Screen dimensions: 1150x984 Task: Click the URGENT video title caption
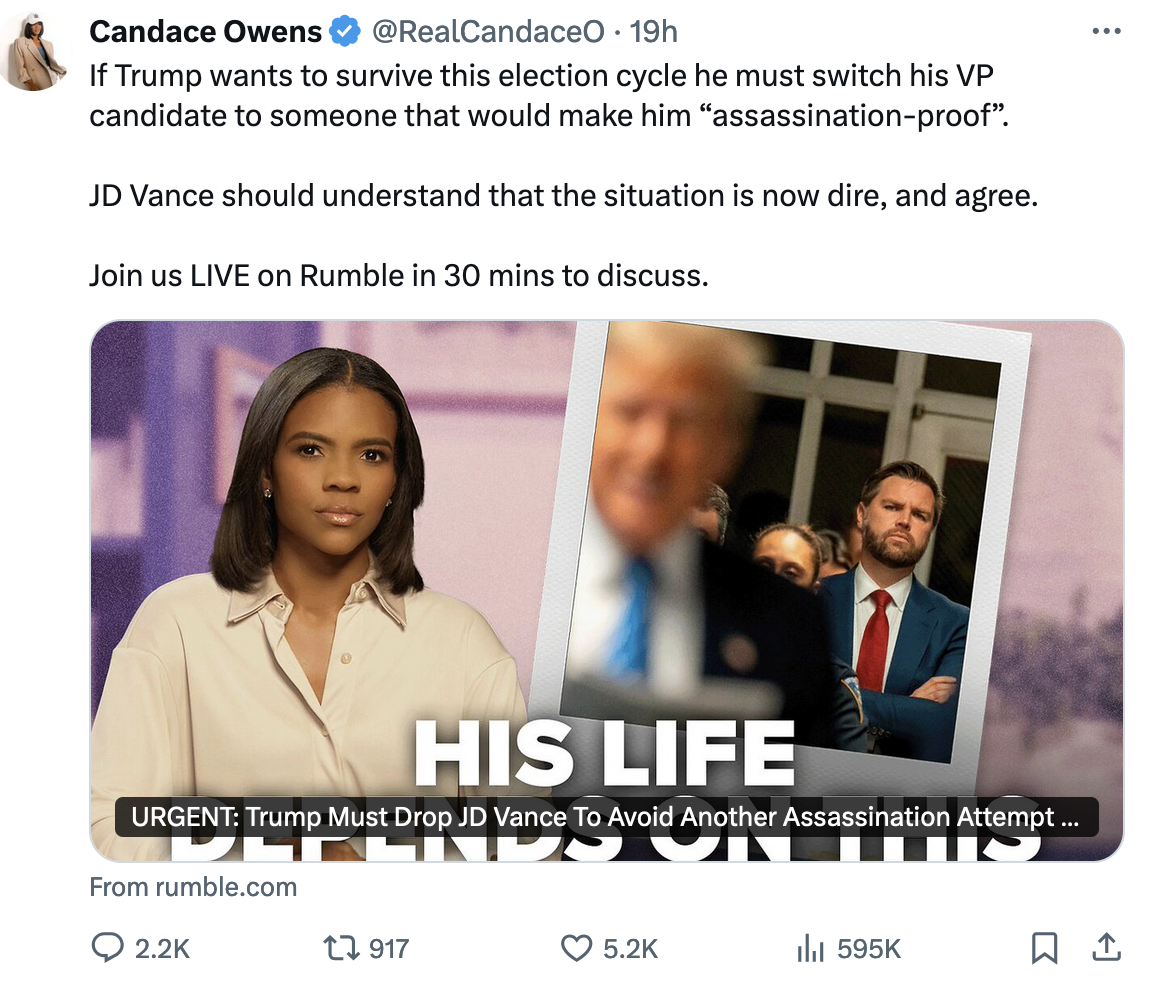coord(606,817)
